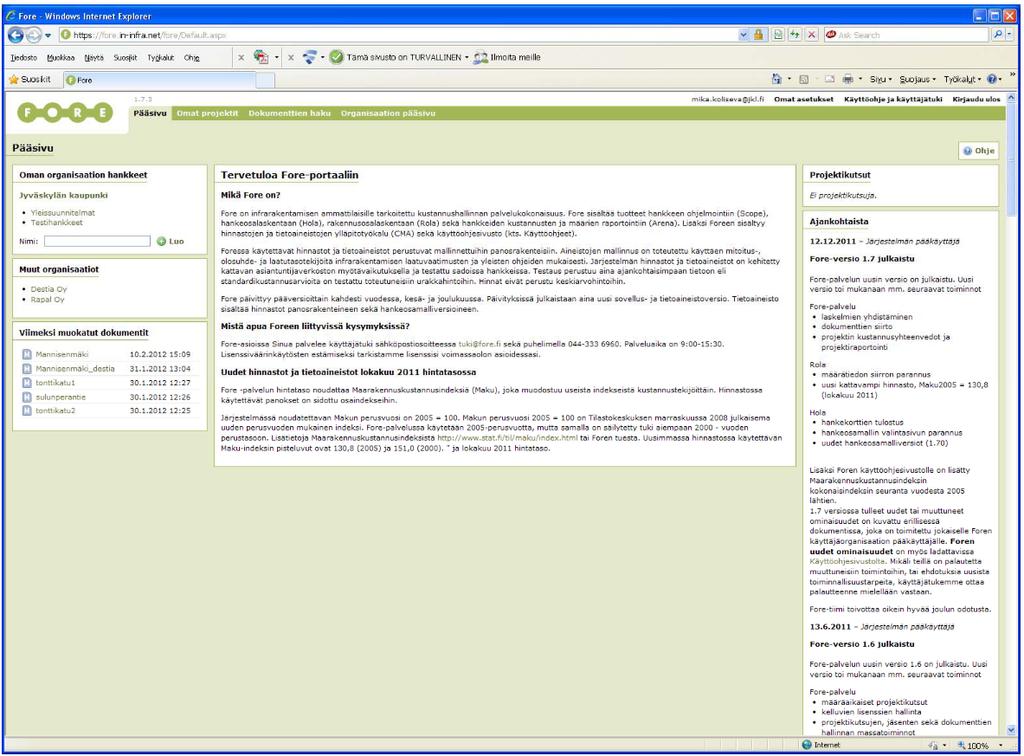The image size is (1024, 756).
Task: Click the browser Forward arrow button
Action: 34,35
